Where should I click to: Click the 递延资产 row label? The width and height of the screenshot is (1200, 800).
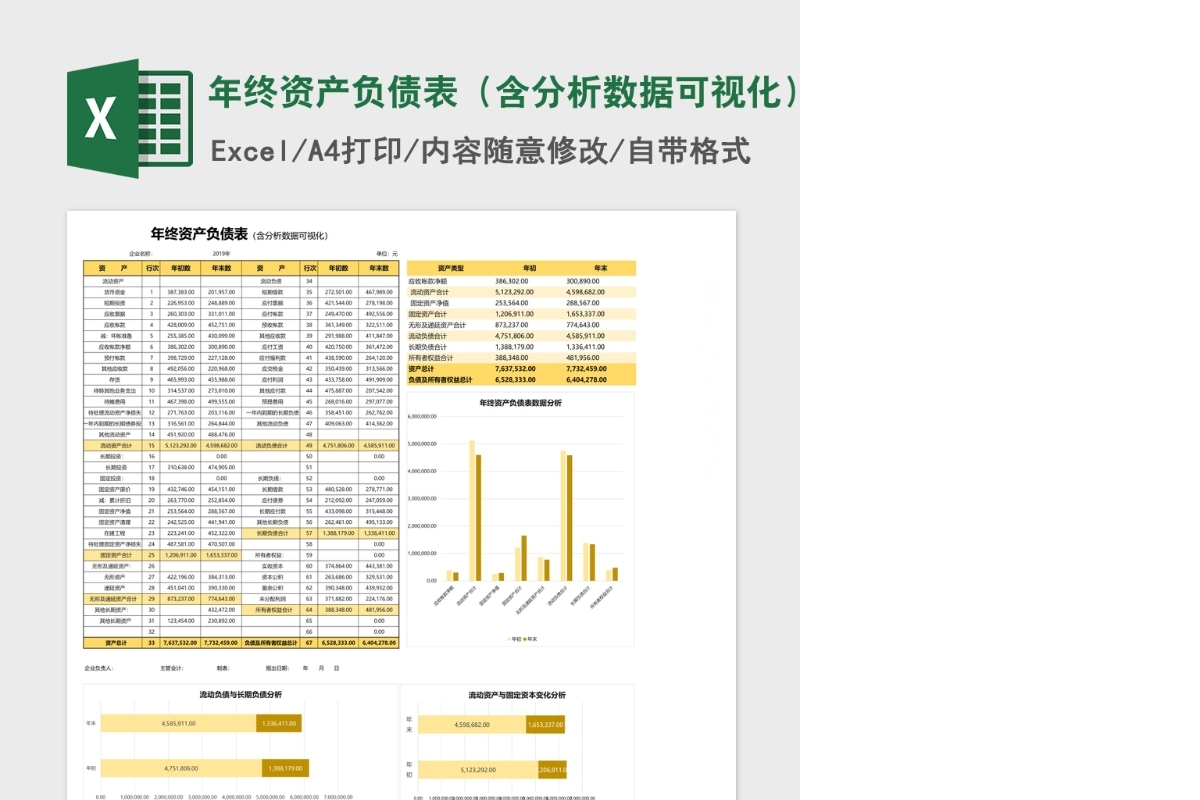[x=115, y=588]
